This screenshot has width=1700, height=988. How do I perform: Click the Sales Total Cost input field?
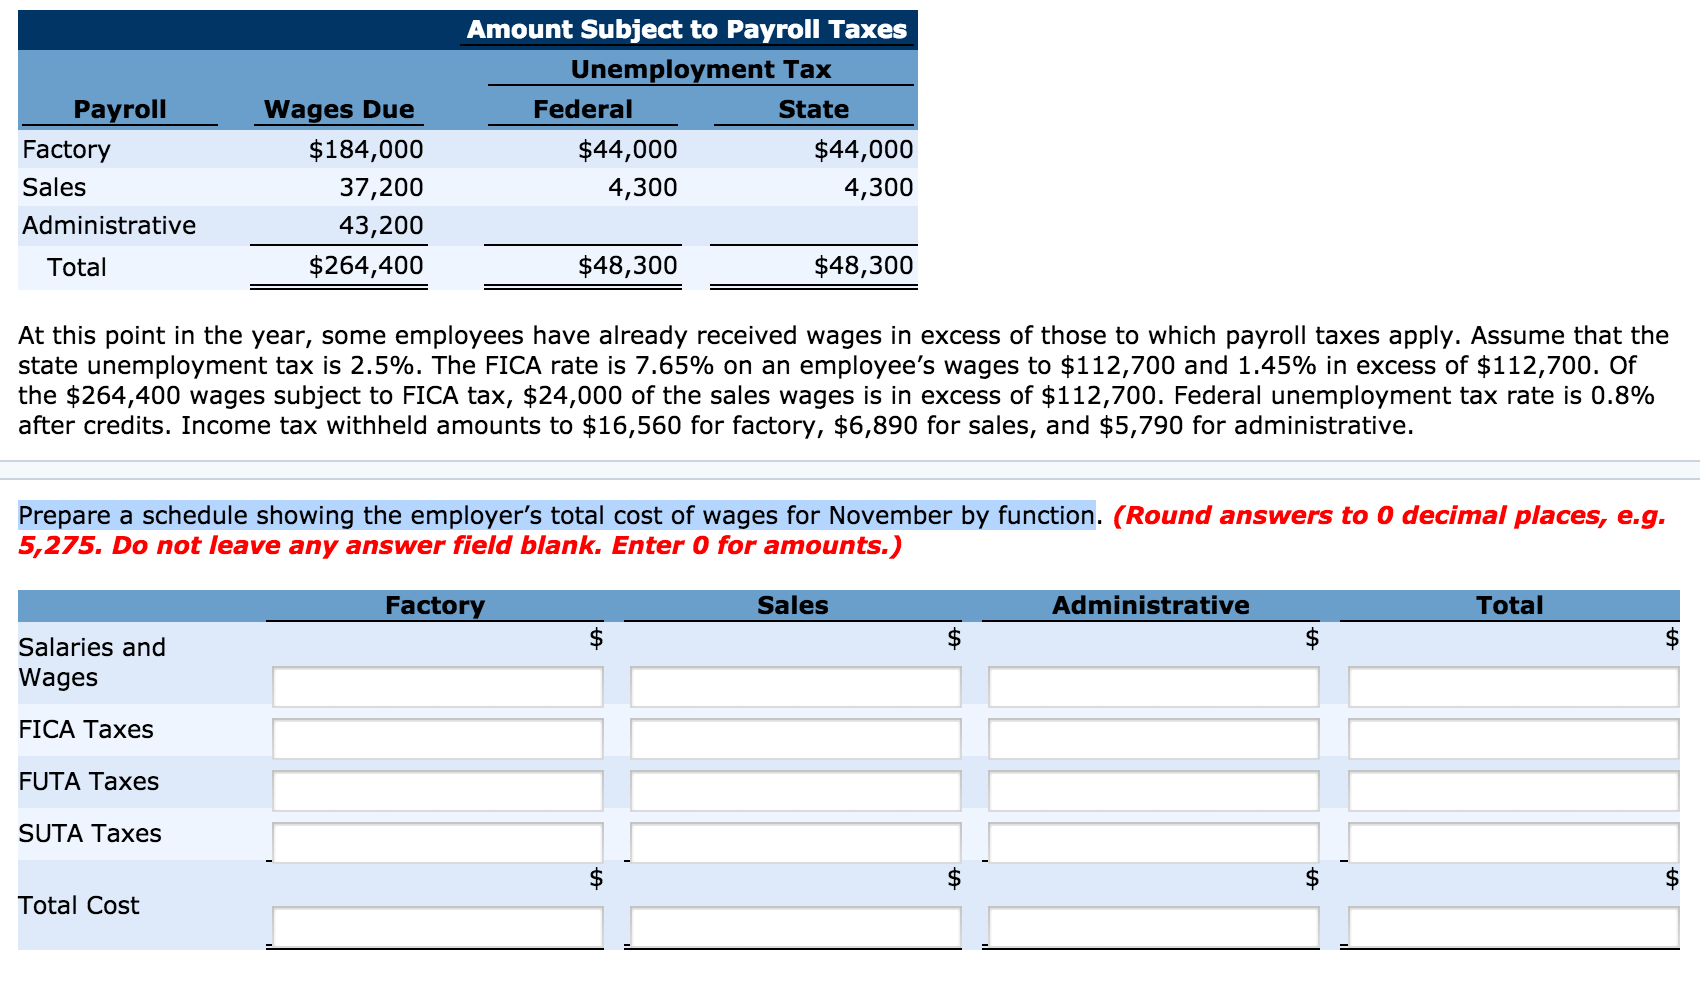[x=796, y=927]
